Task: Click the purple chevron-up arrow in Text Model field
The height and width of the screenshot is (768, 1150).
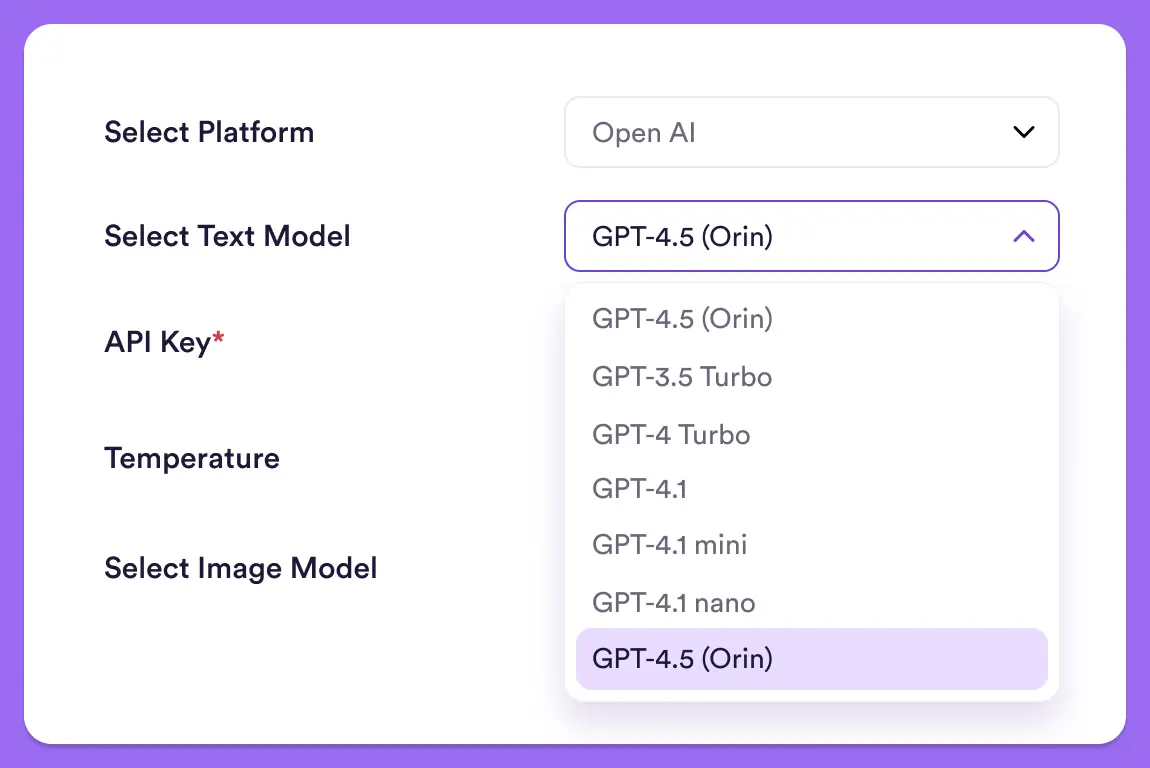Action: point(1024,236)
